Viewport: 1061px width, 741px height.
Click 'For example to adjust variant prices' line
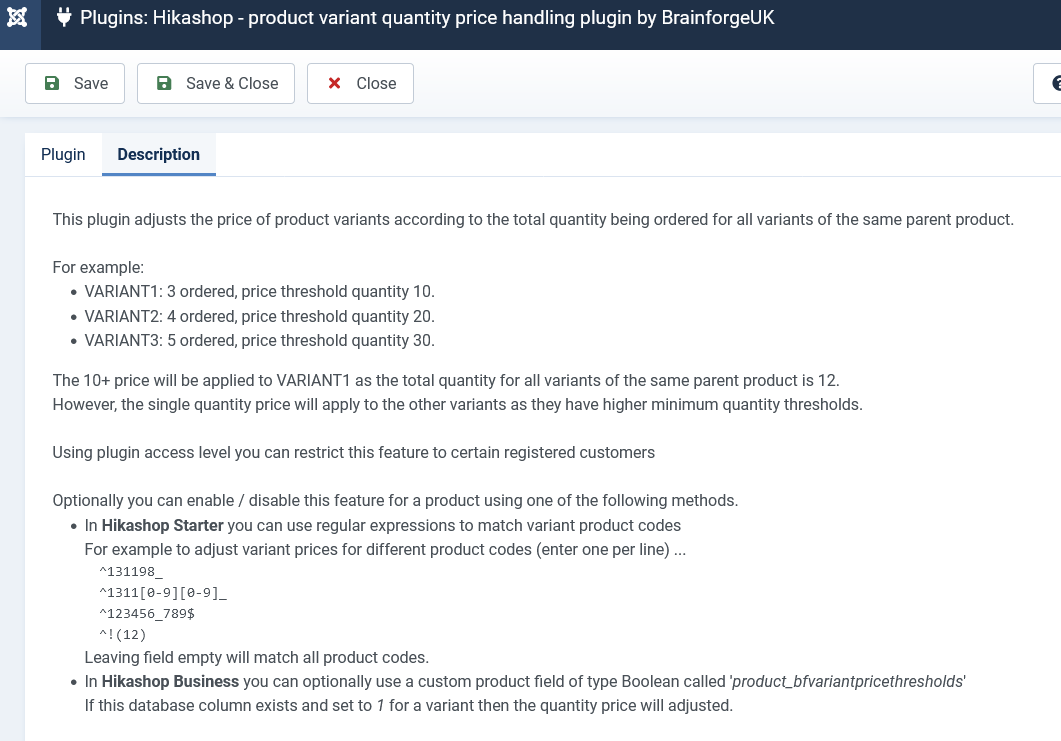(x=385, y=549)
